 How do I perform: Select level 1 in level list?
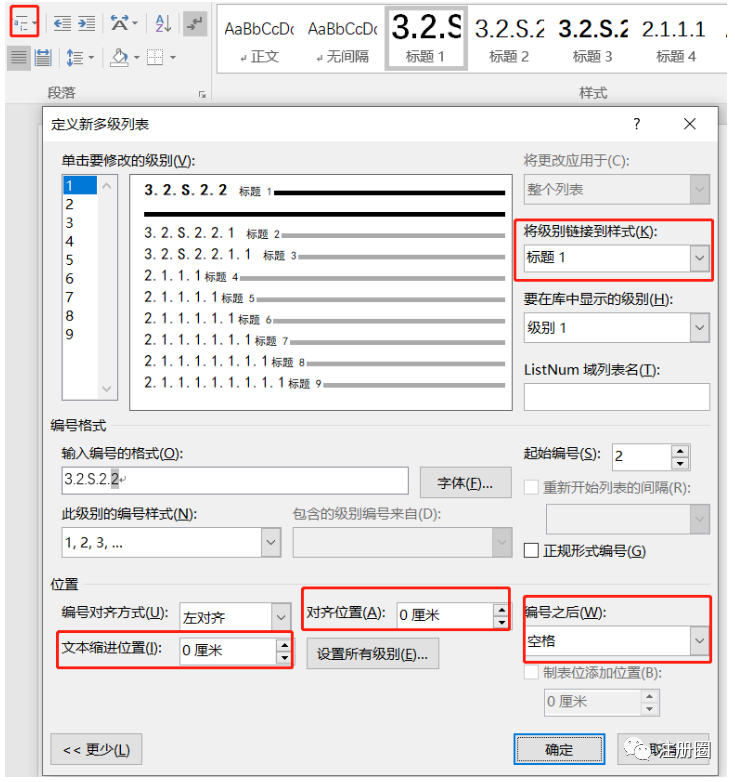tap(80, 186)
